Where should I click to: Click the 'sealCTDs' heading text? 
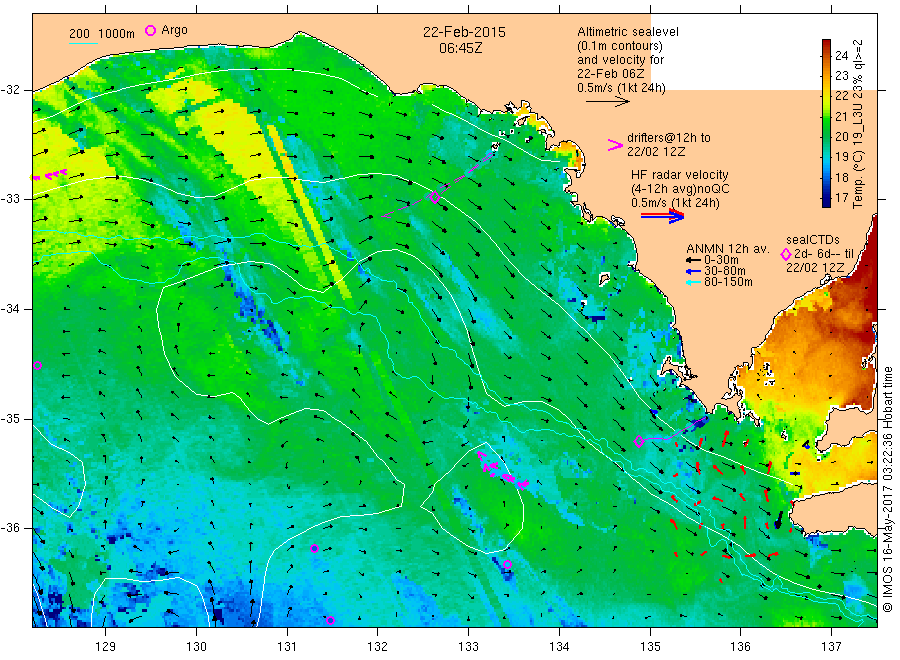point(813,240)
